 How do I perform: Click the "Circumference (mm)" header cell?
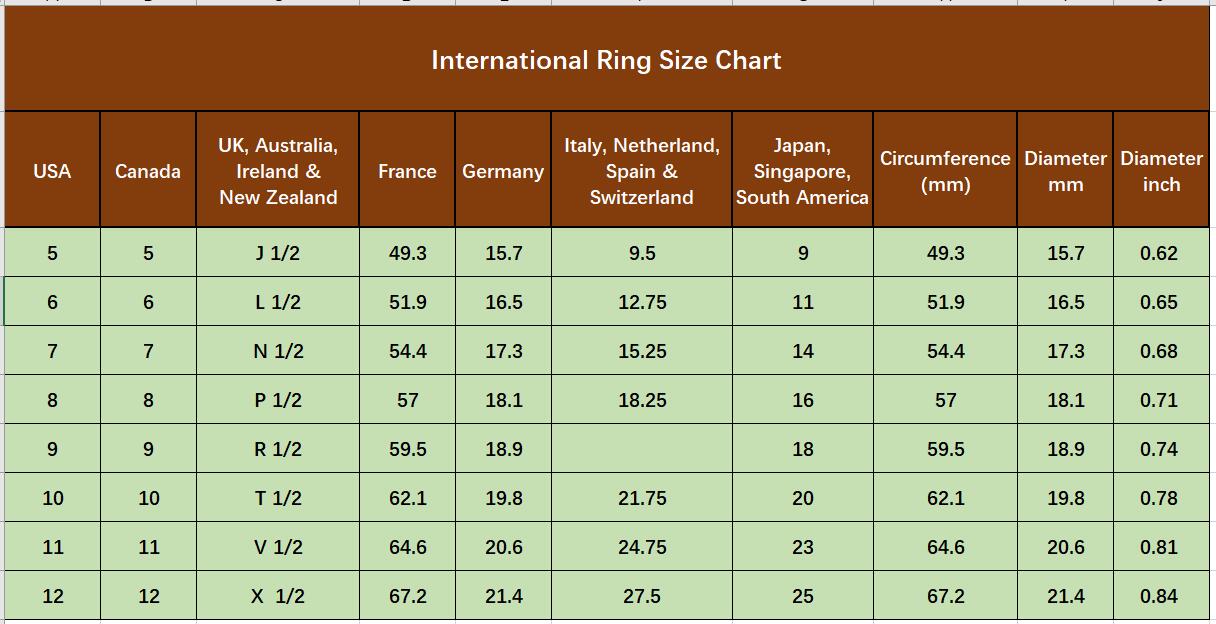(x=945, y=171)
